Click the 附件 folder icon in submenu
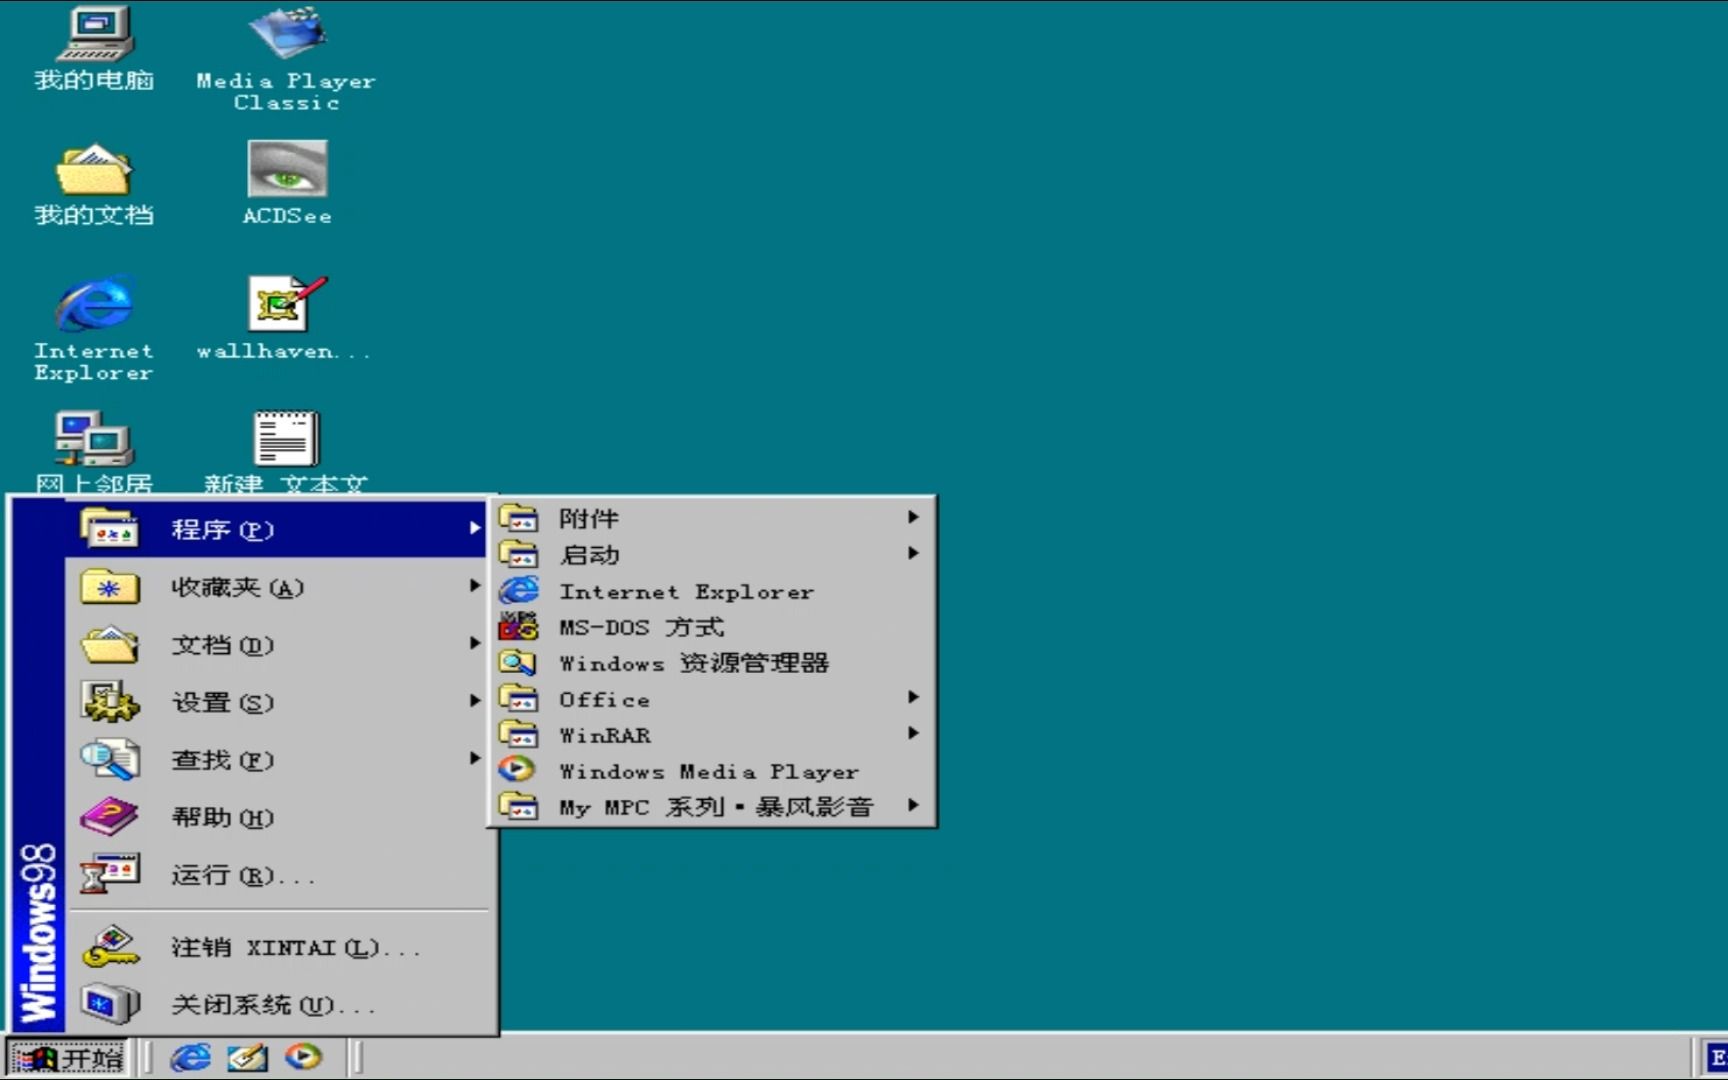The image size is (1728, 1080). pyautogui.click(x=518, y=518)
